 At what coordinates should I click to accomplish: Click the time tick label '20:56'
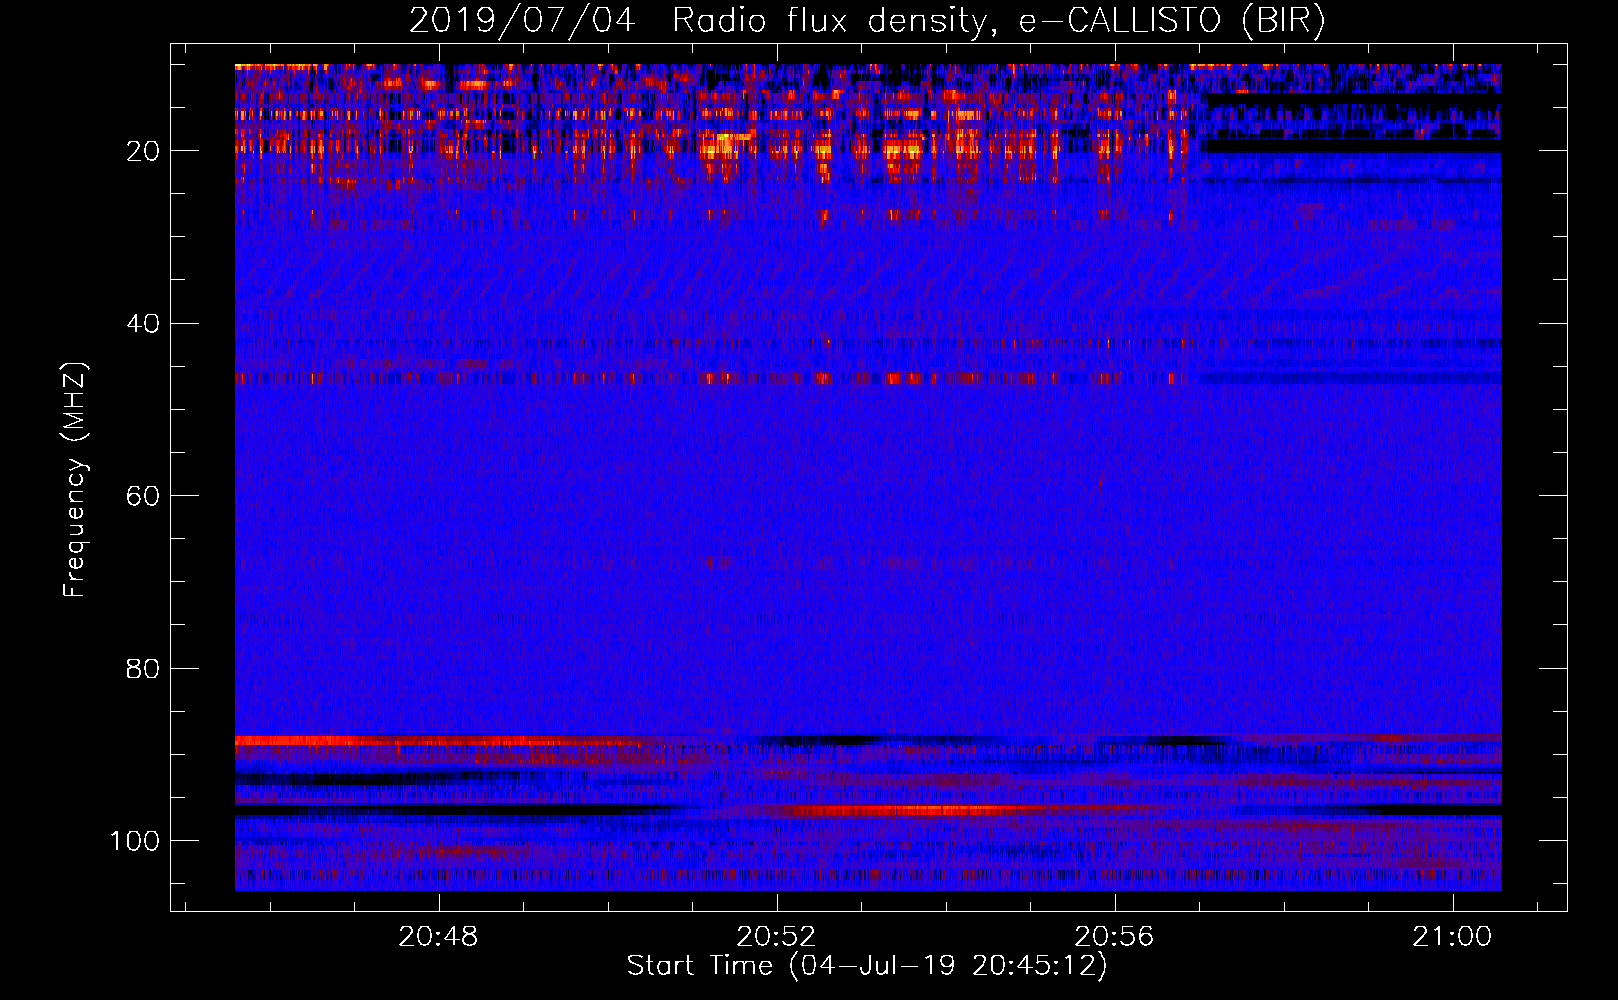[1114, 937]
